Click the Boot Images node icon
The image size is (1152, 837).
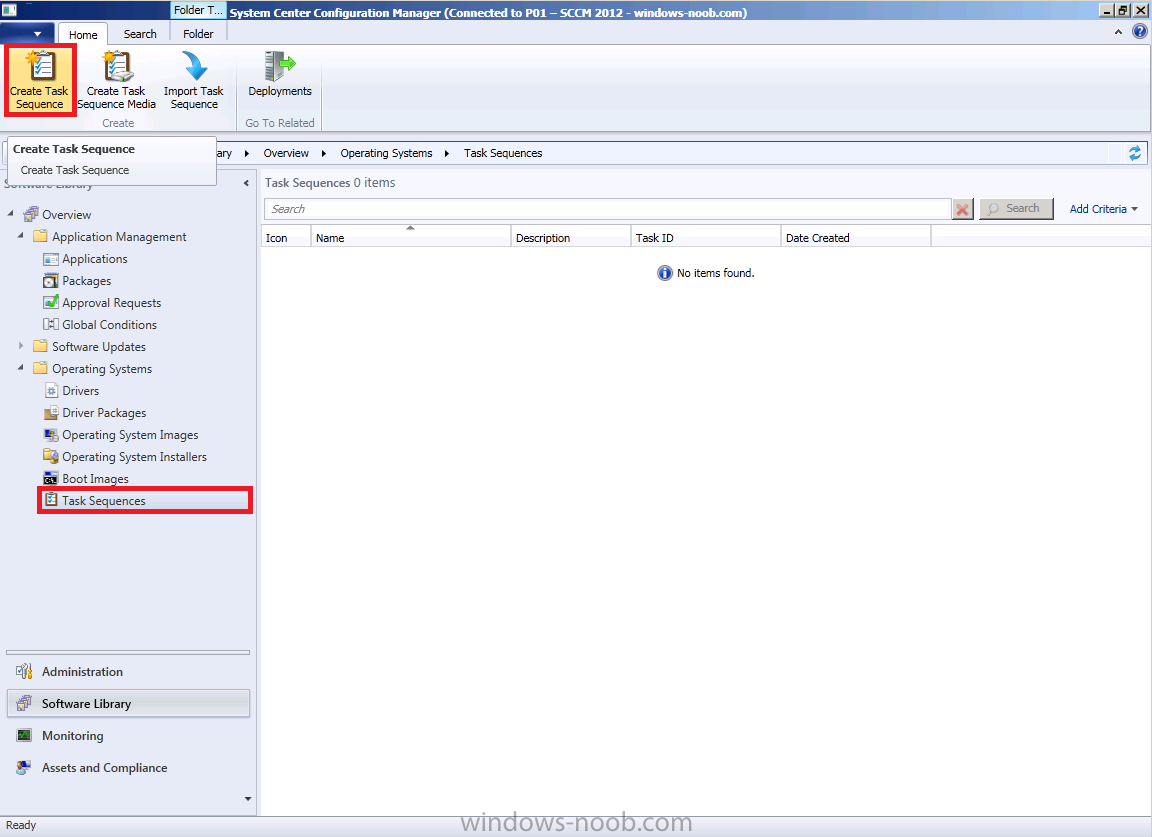coord(51,478)
